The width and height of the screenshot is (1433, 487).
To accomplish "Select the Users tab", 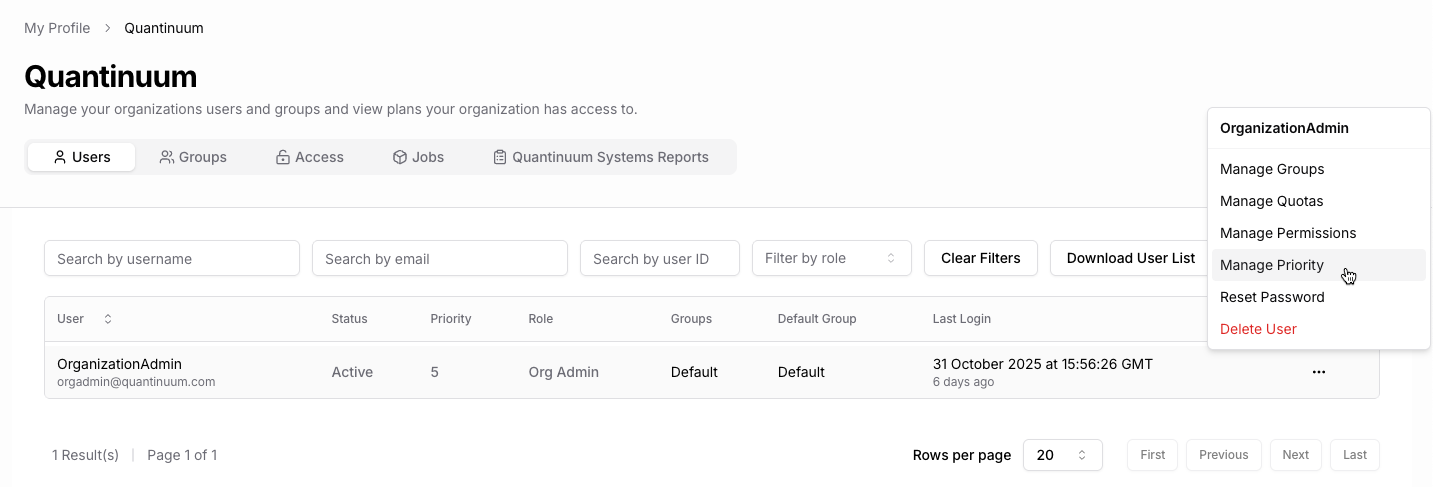I will pyautogui.click(x=81, y=157).
